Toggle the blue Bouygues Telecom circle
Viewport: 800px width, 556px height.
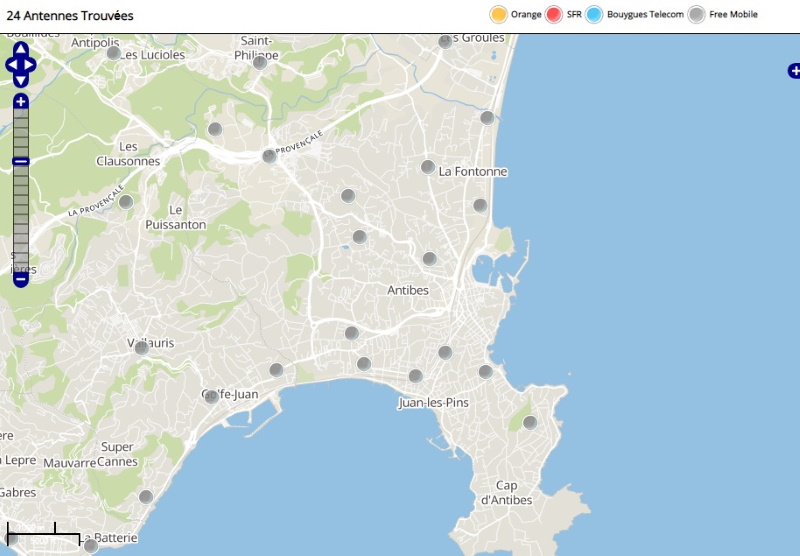(595, 14)
